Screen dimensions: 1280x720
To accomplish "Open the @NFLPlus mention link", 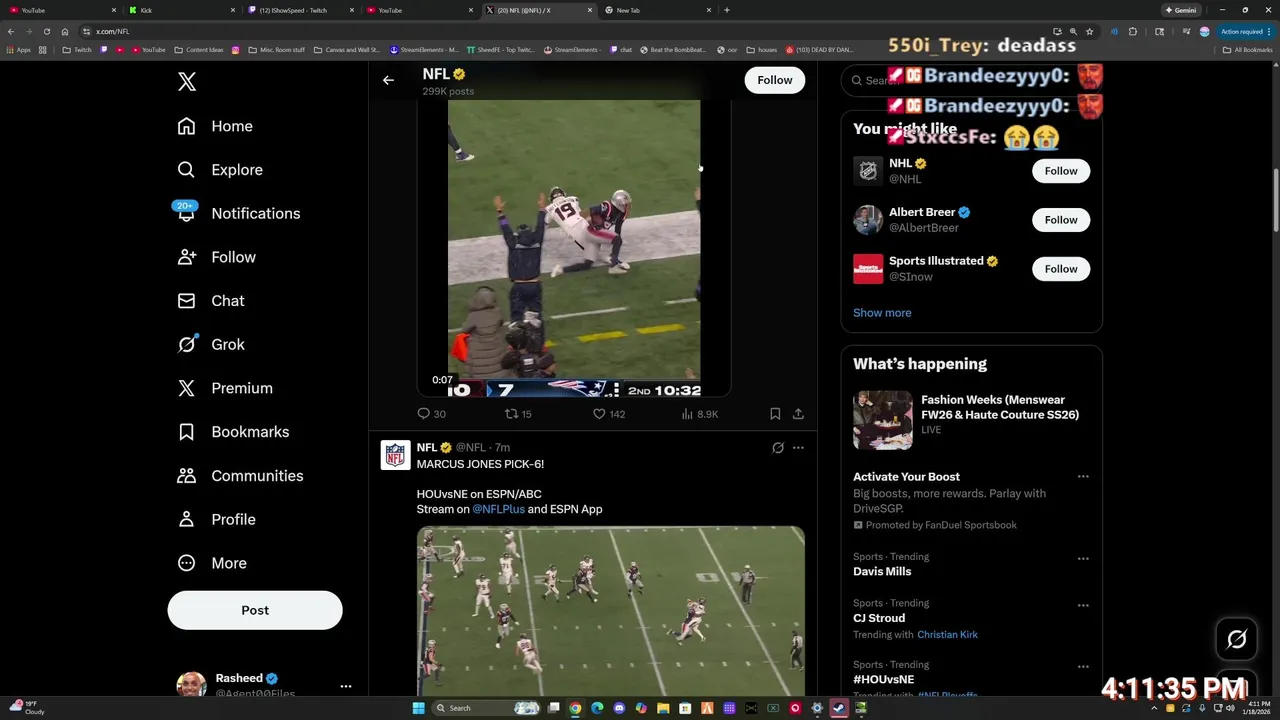I will coord(498,509).
